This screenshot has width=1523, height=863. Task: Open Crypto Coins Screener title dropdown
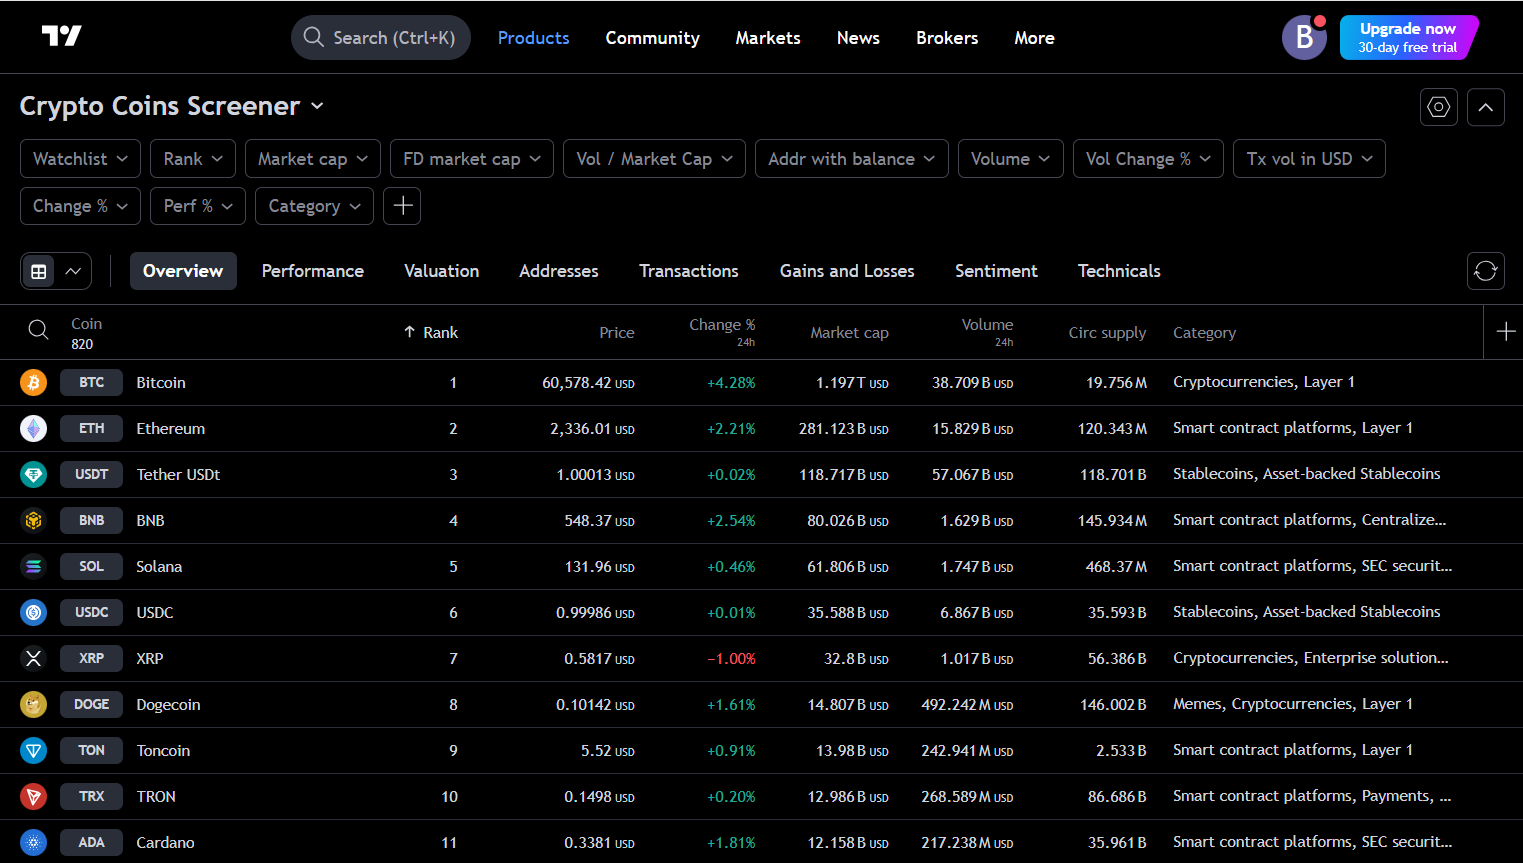(171, 106)
